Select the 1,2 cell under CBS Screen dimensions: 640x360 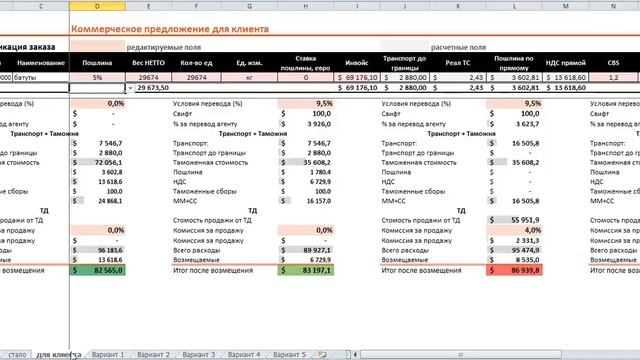pos(613,78)
